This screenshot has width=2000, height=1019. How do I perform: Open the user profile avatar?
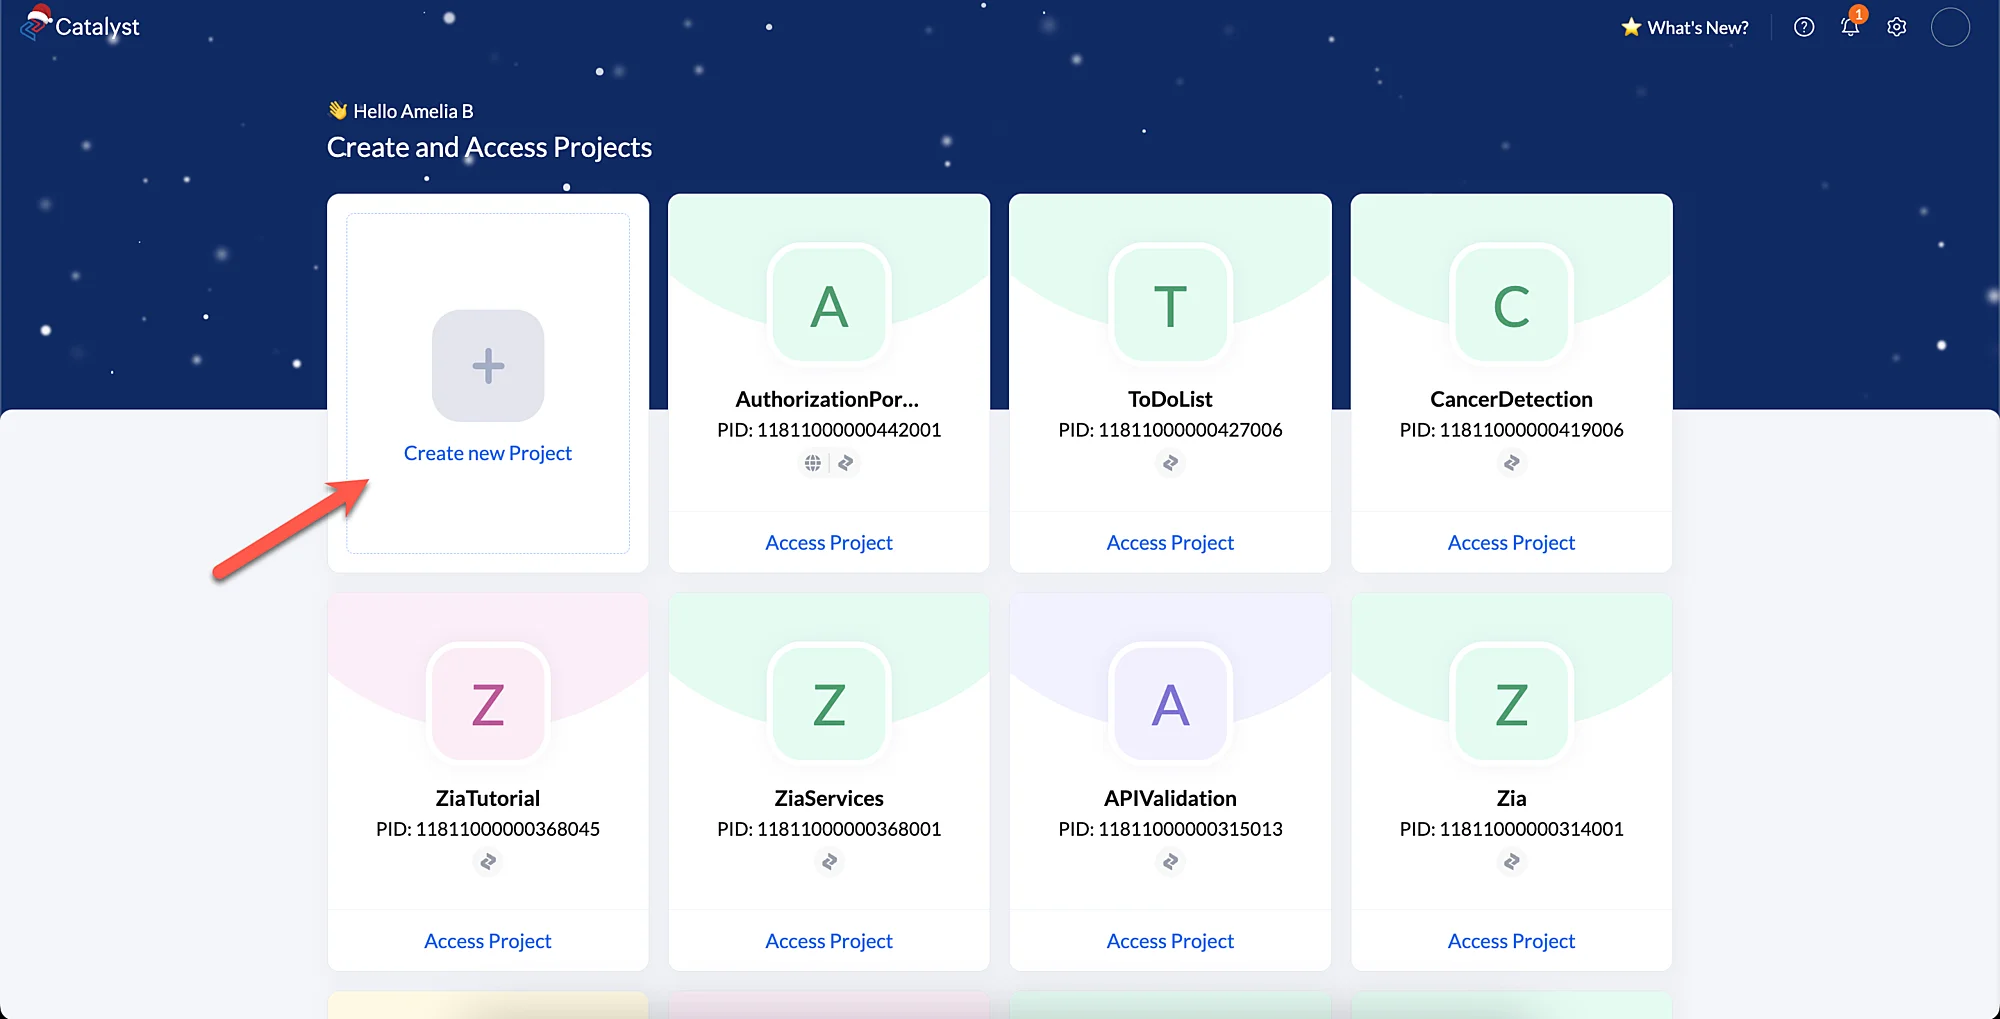1950,27
